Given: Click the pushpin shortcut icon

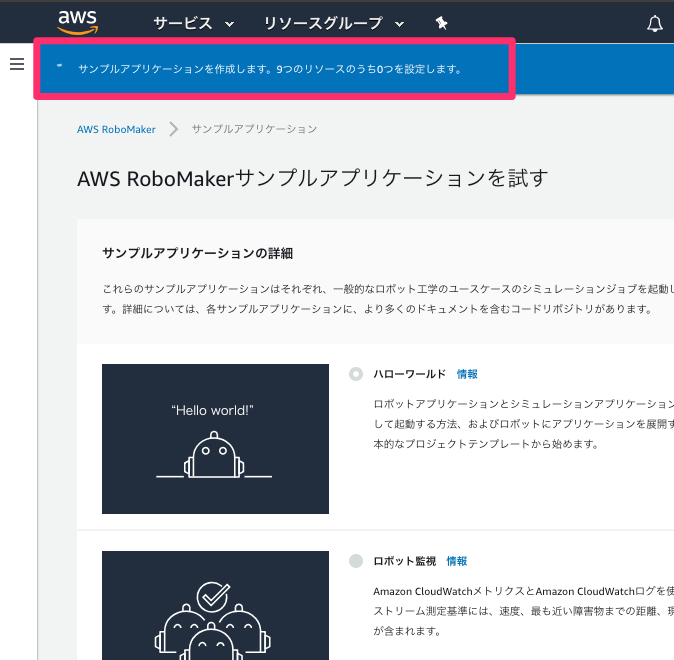Looking at the screenshot, I should (441, 23).
